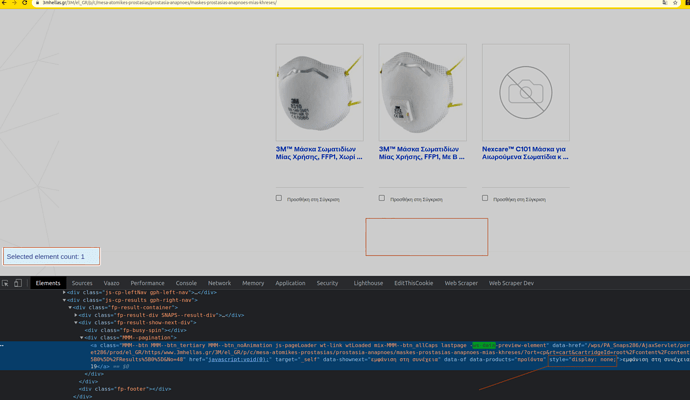Screen dimensions: 690x400
Task: Open Nexcare C101 mask product link
Action: [x=525, y=152]
